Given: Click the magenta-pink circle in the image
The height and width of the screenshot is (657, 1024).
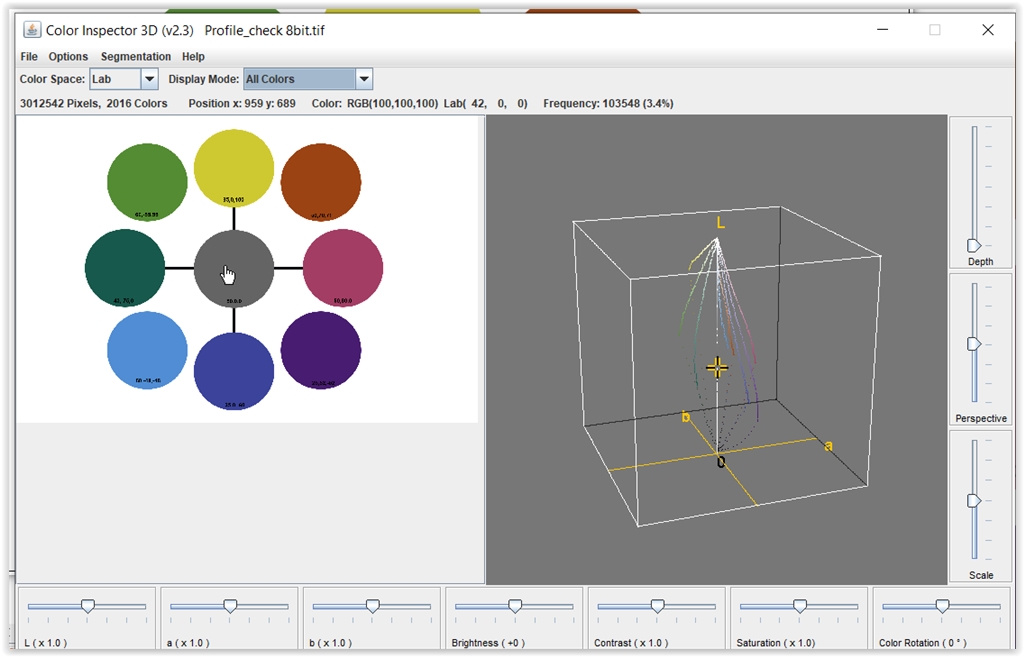Looking at the screenshot, I should (x=343, y=268).
